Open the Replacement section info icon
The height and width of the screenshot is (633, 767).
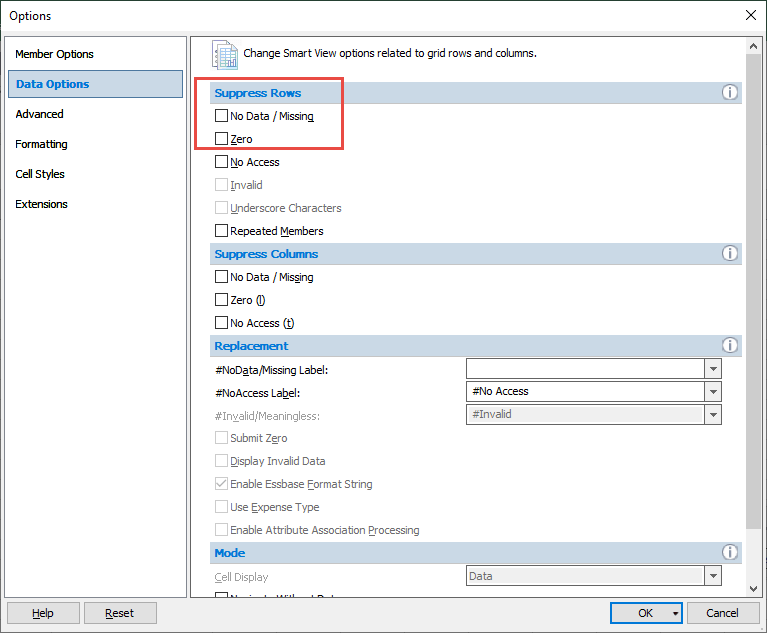click(x=730, y=346)
